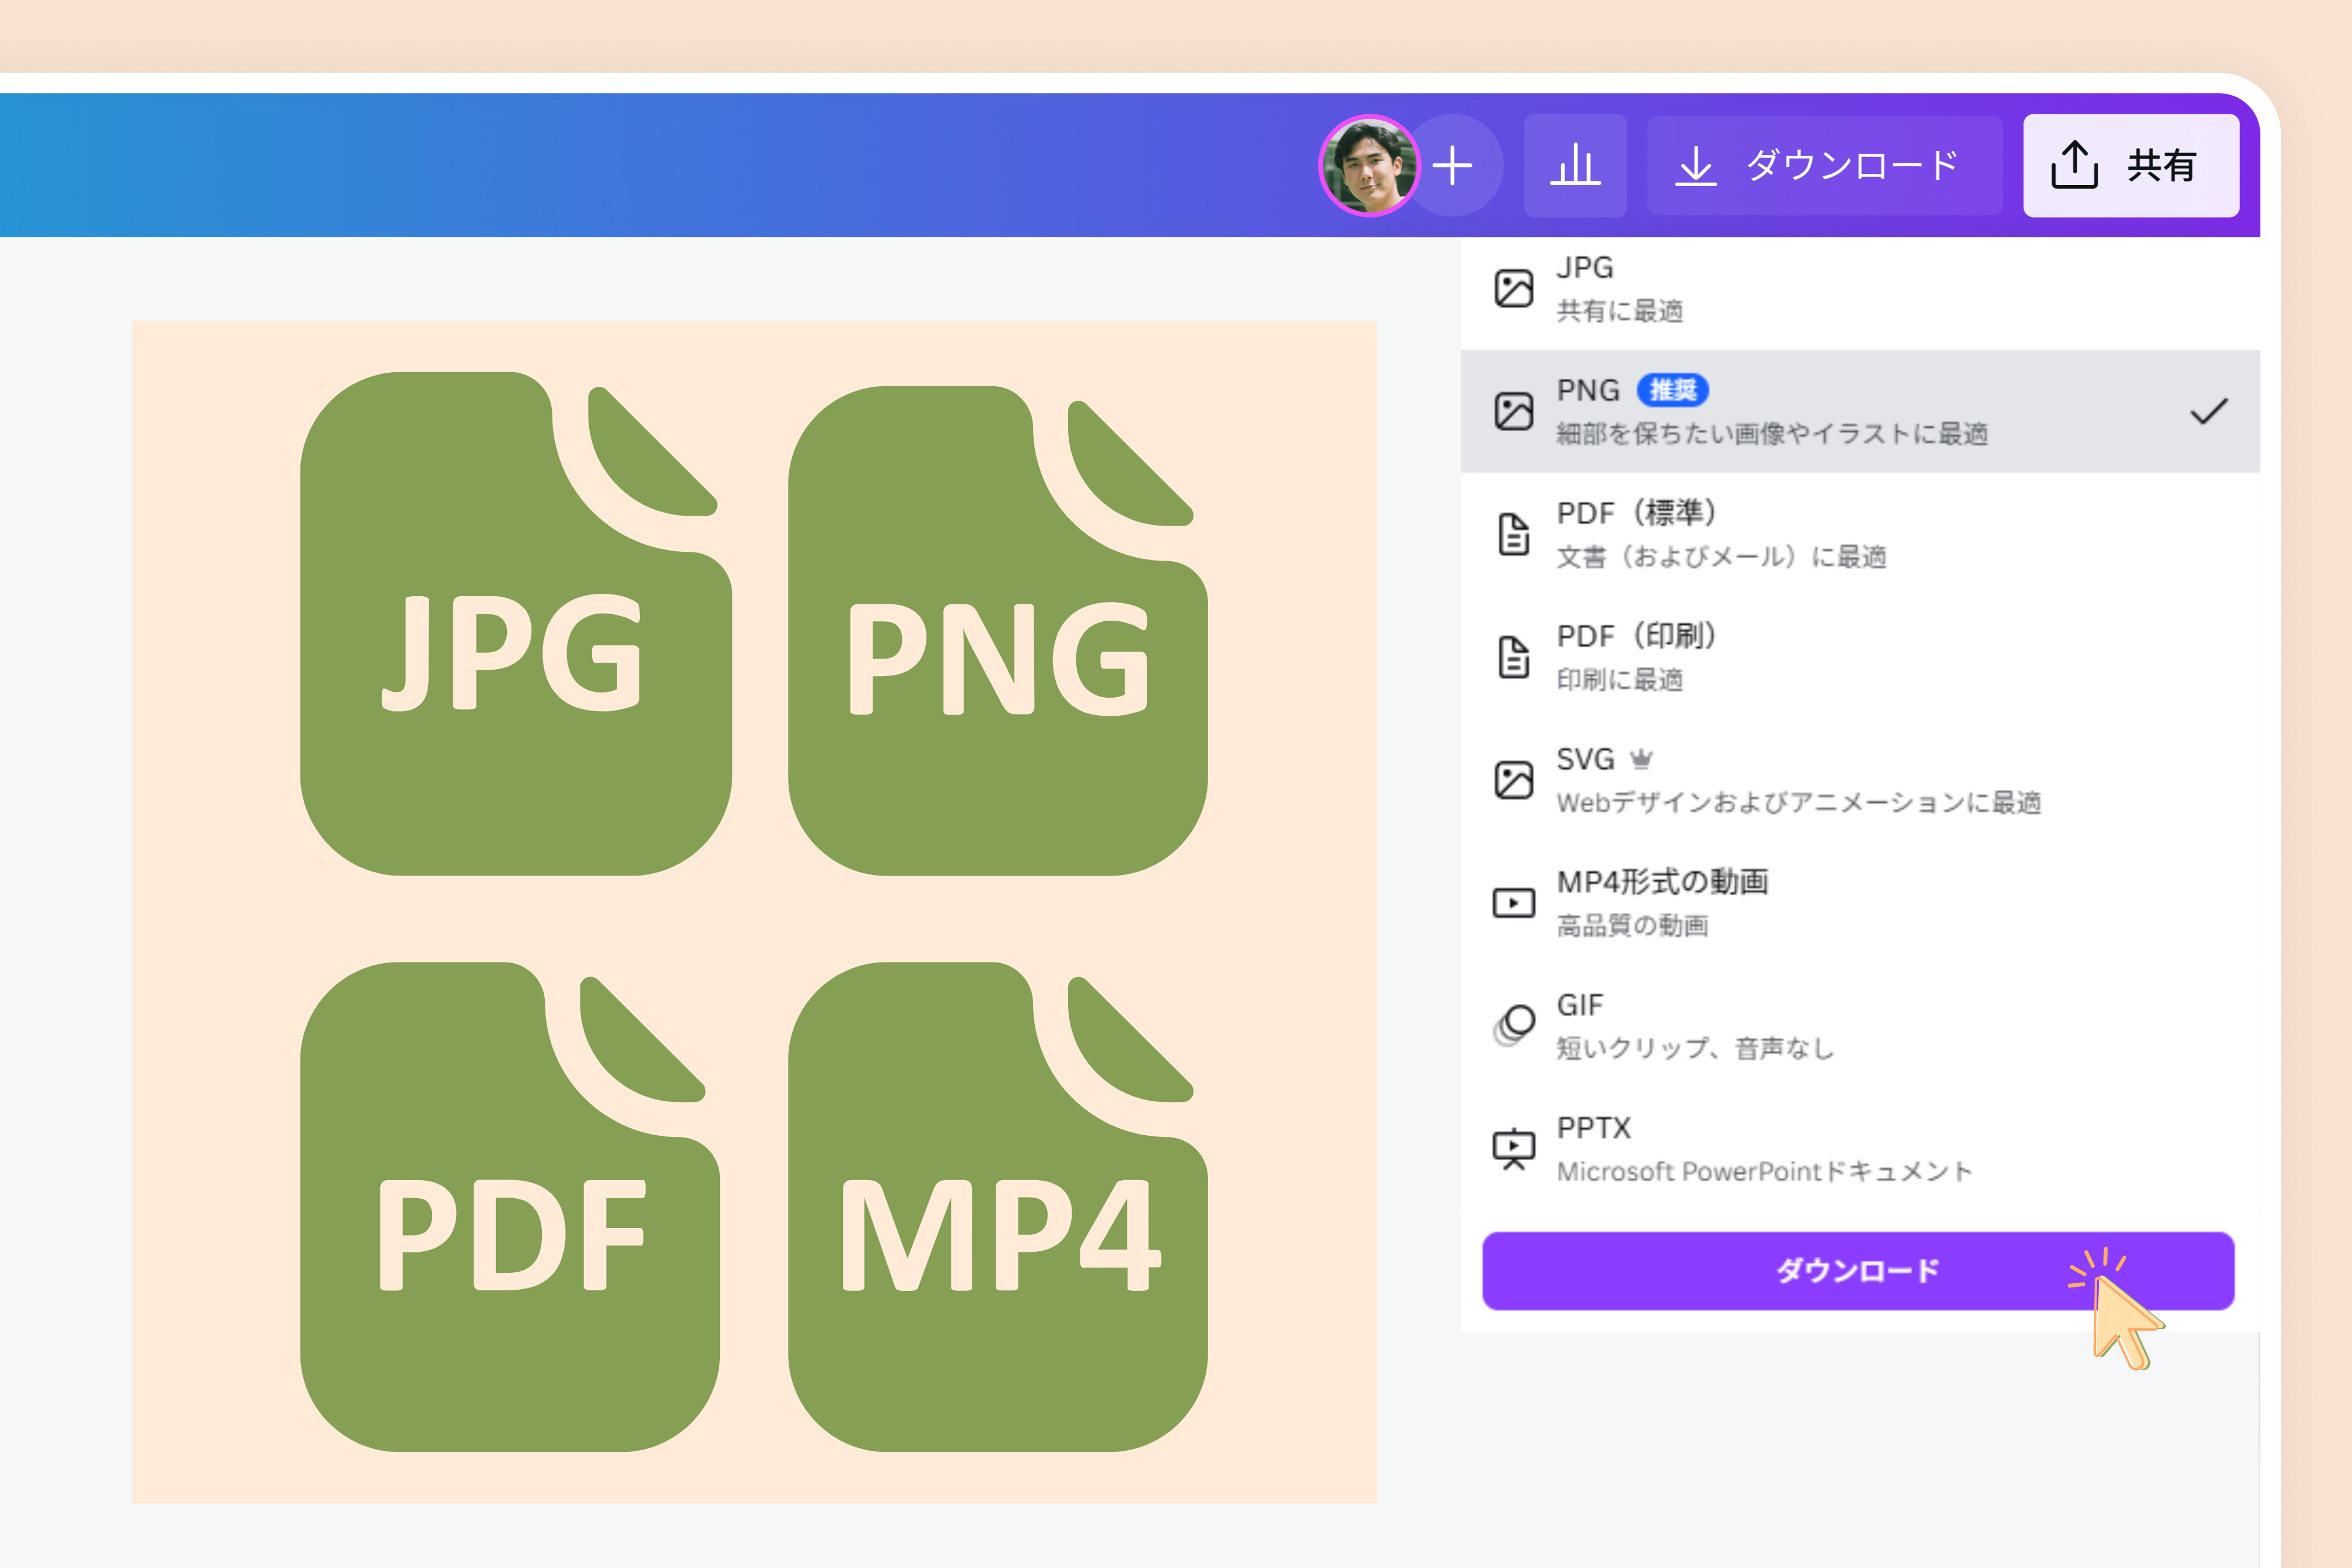This screenshot has width=2352, height=1568.
Task: Choose PDF（標準）format
Action: tap(1860, 534)
